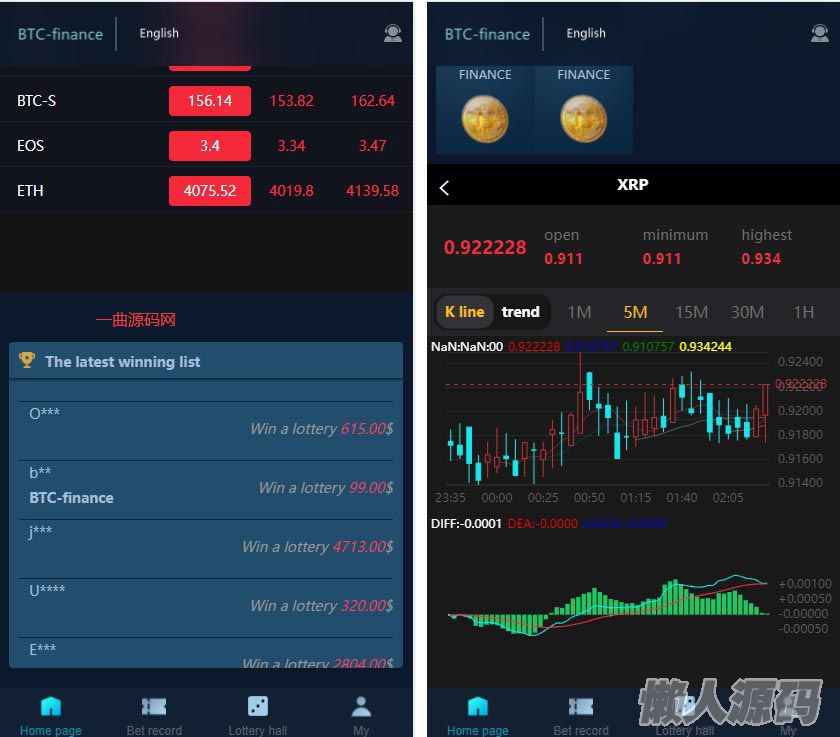Click EOS low value 3.34
This screenshot has height=737, width=840.
(x=291, y=146)
